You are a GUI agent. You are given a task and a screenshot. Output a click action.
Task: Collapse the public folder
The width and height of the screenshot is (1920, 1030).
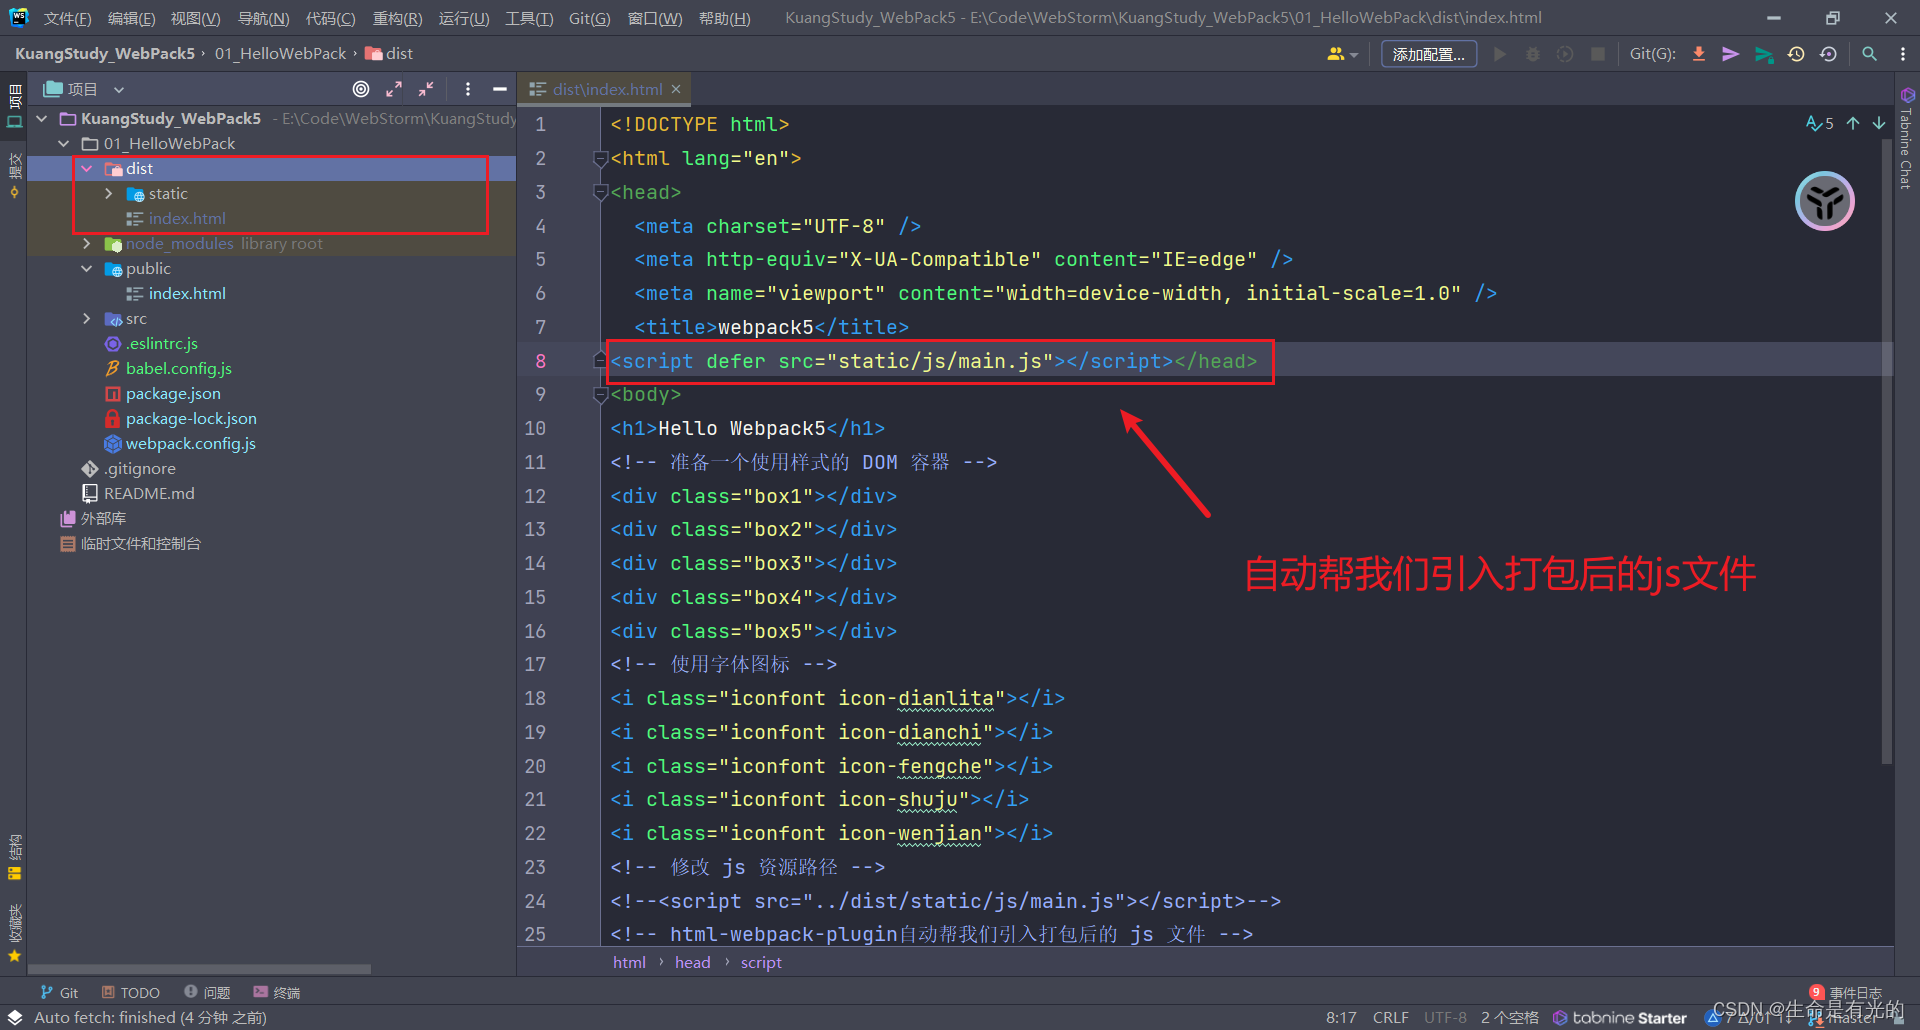(87, 268)
